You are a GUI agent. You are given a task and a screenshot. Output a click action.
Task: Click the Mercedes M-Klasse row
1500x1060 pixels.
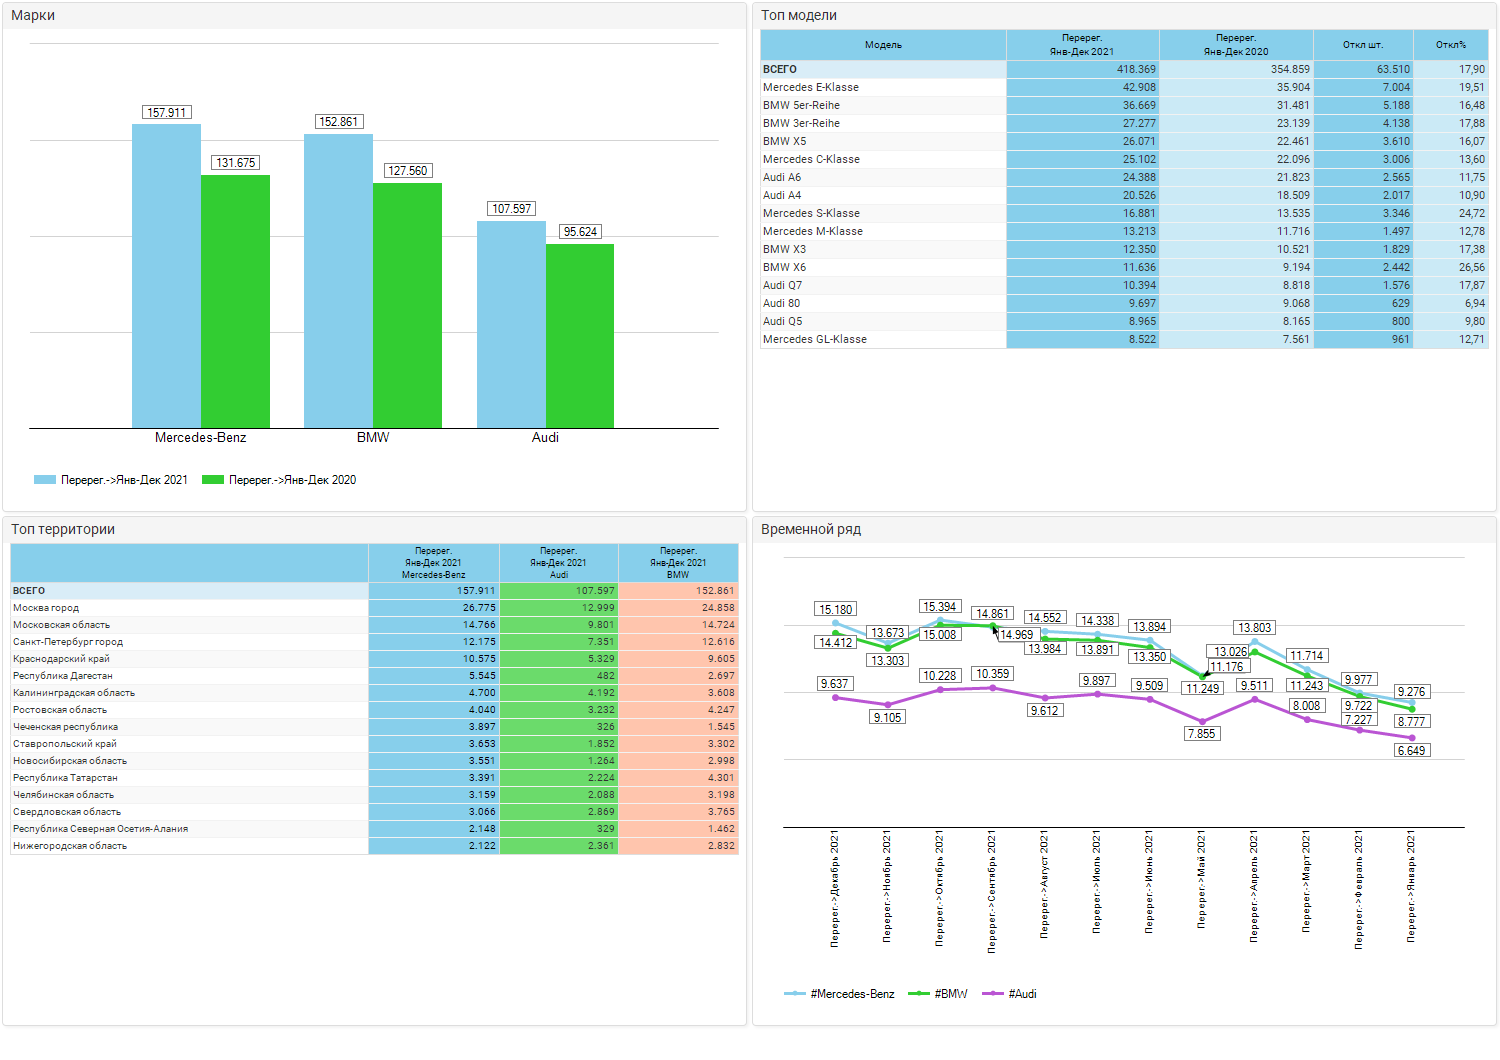coord(1124,231)
